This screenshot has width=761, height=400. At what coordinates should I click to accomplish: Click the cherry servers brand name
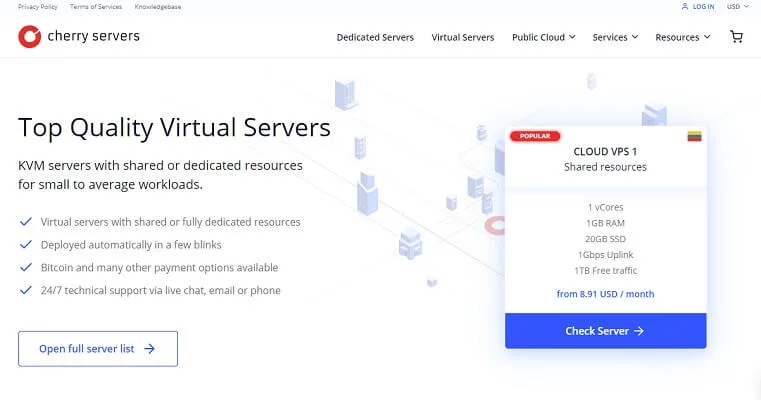[94, 36]
